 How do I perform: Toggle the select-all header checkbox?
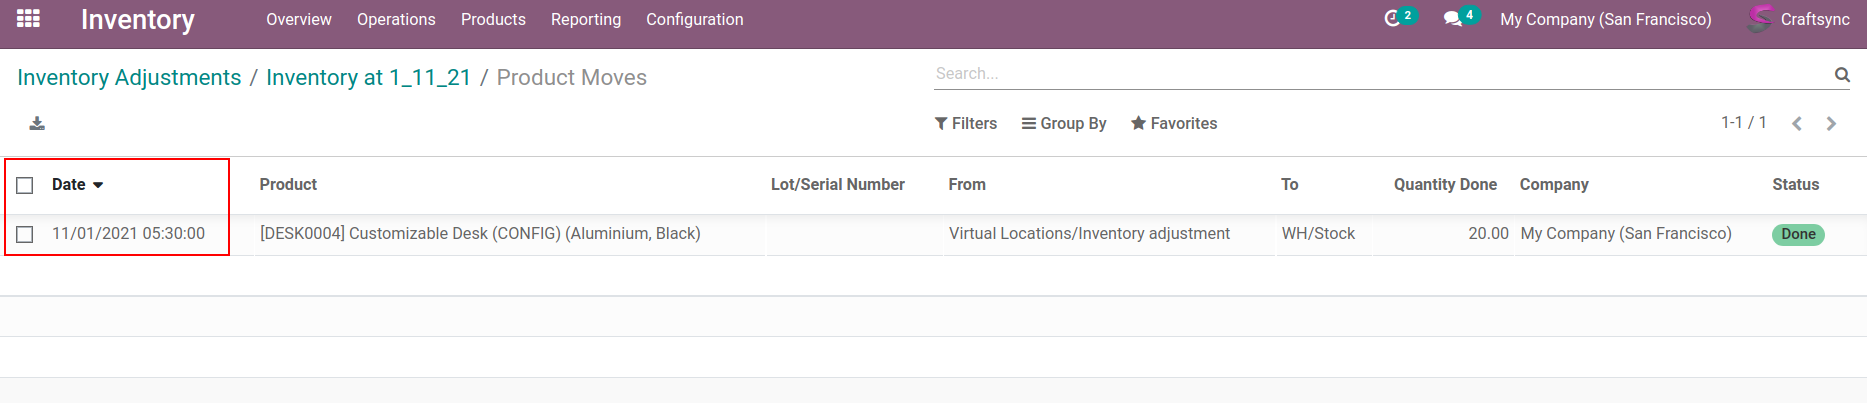click(25, 185)
